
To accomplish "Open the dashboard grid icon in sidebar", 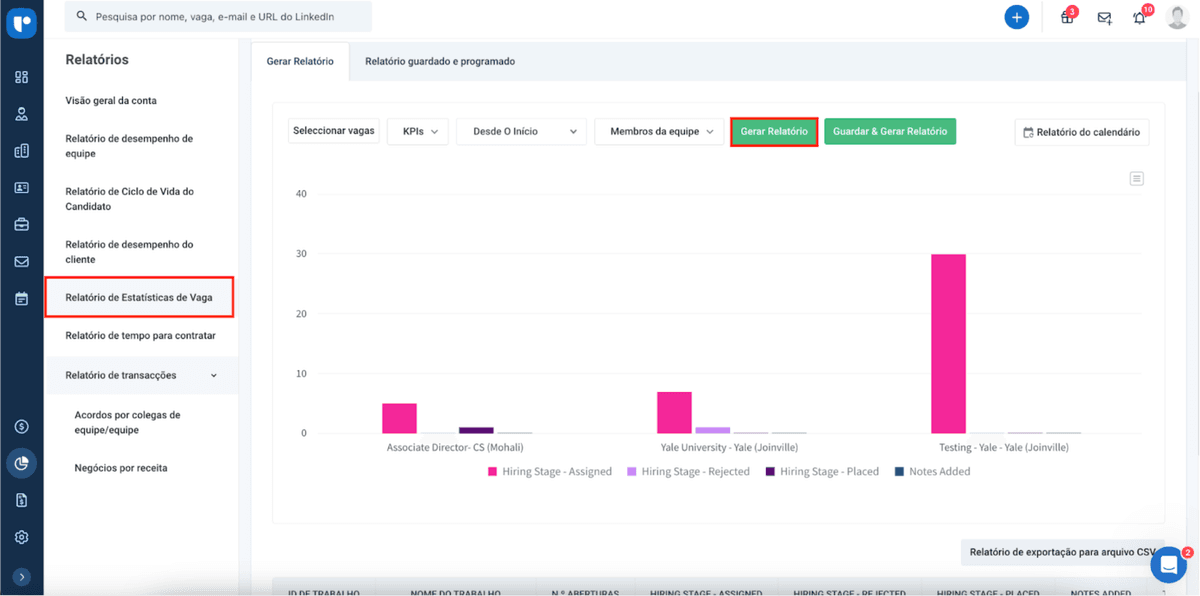I will click(21, 77).
